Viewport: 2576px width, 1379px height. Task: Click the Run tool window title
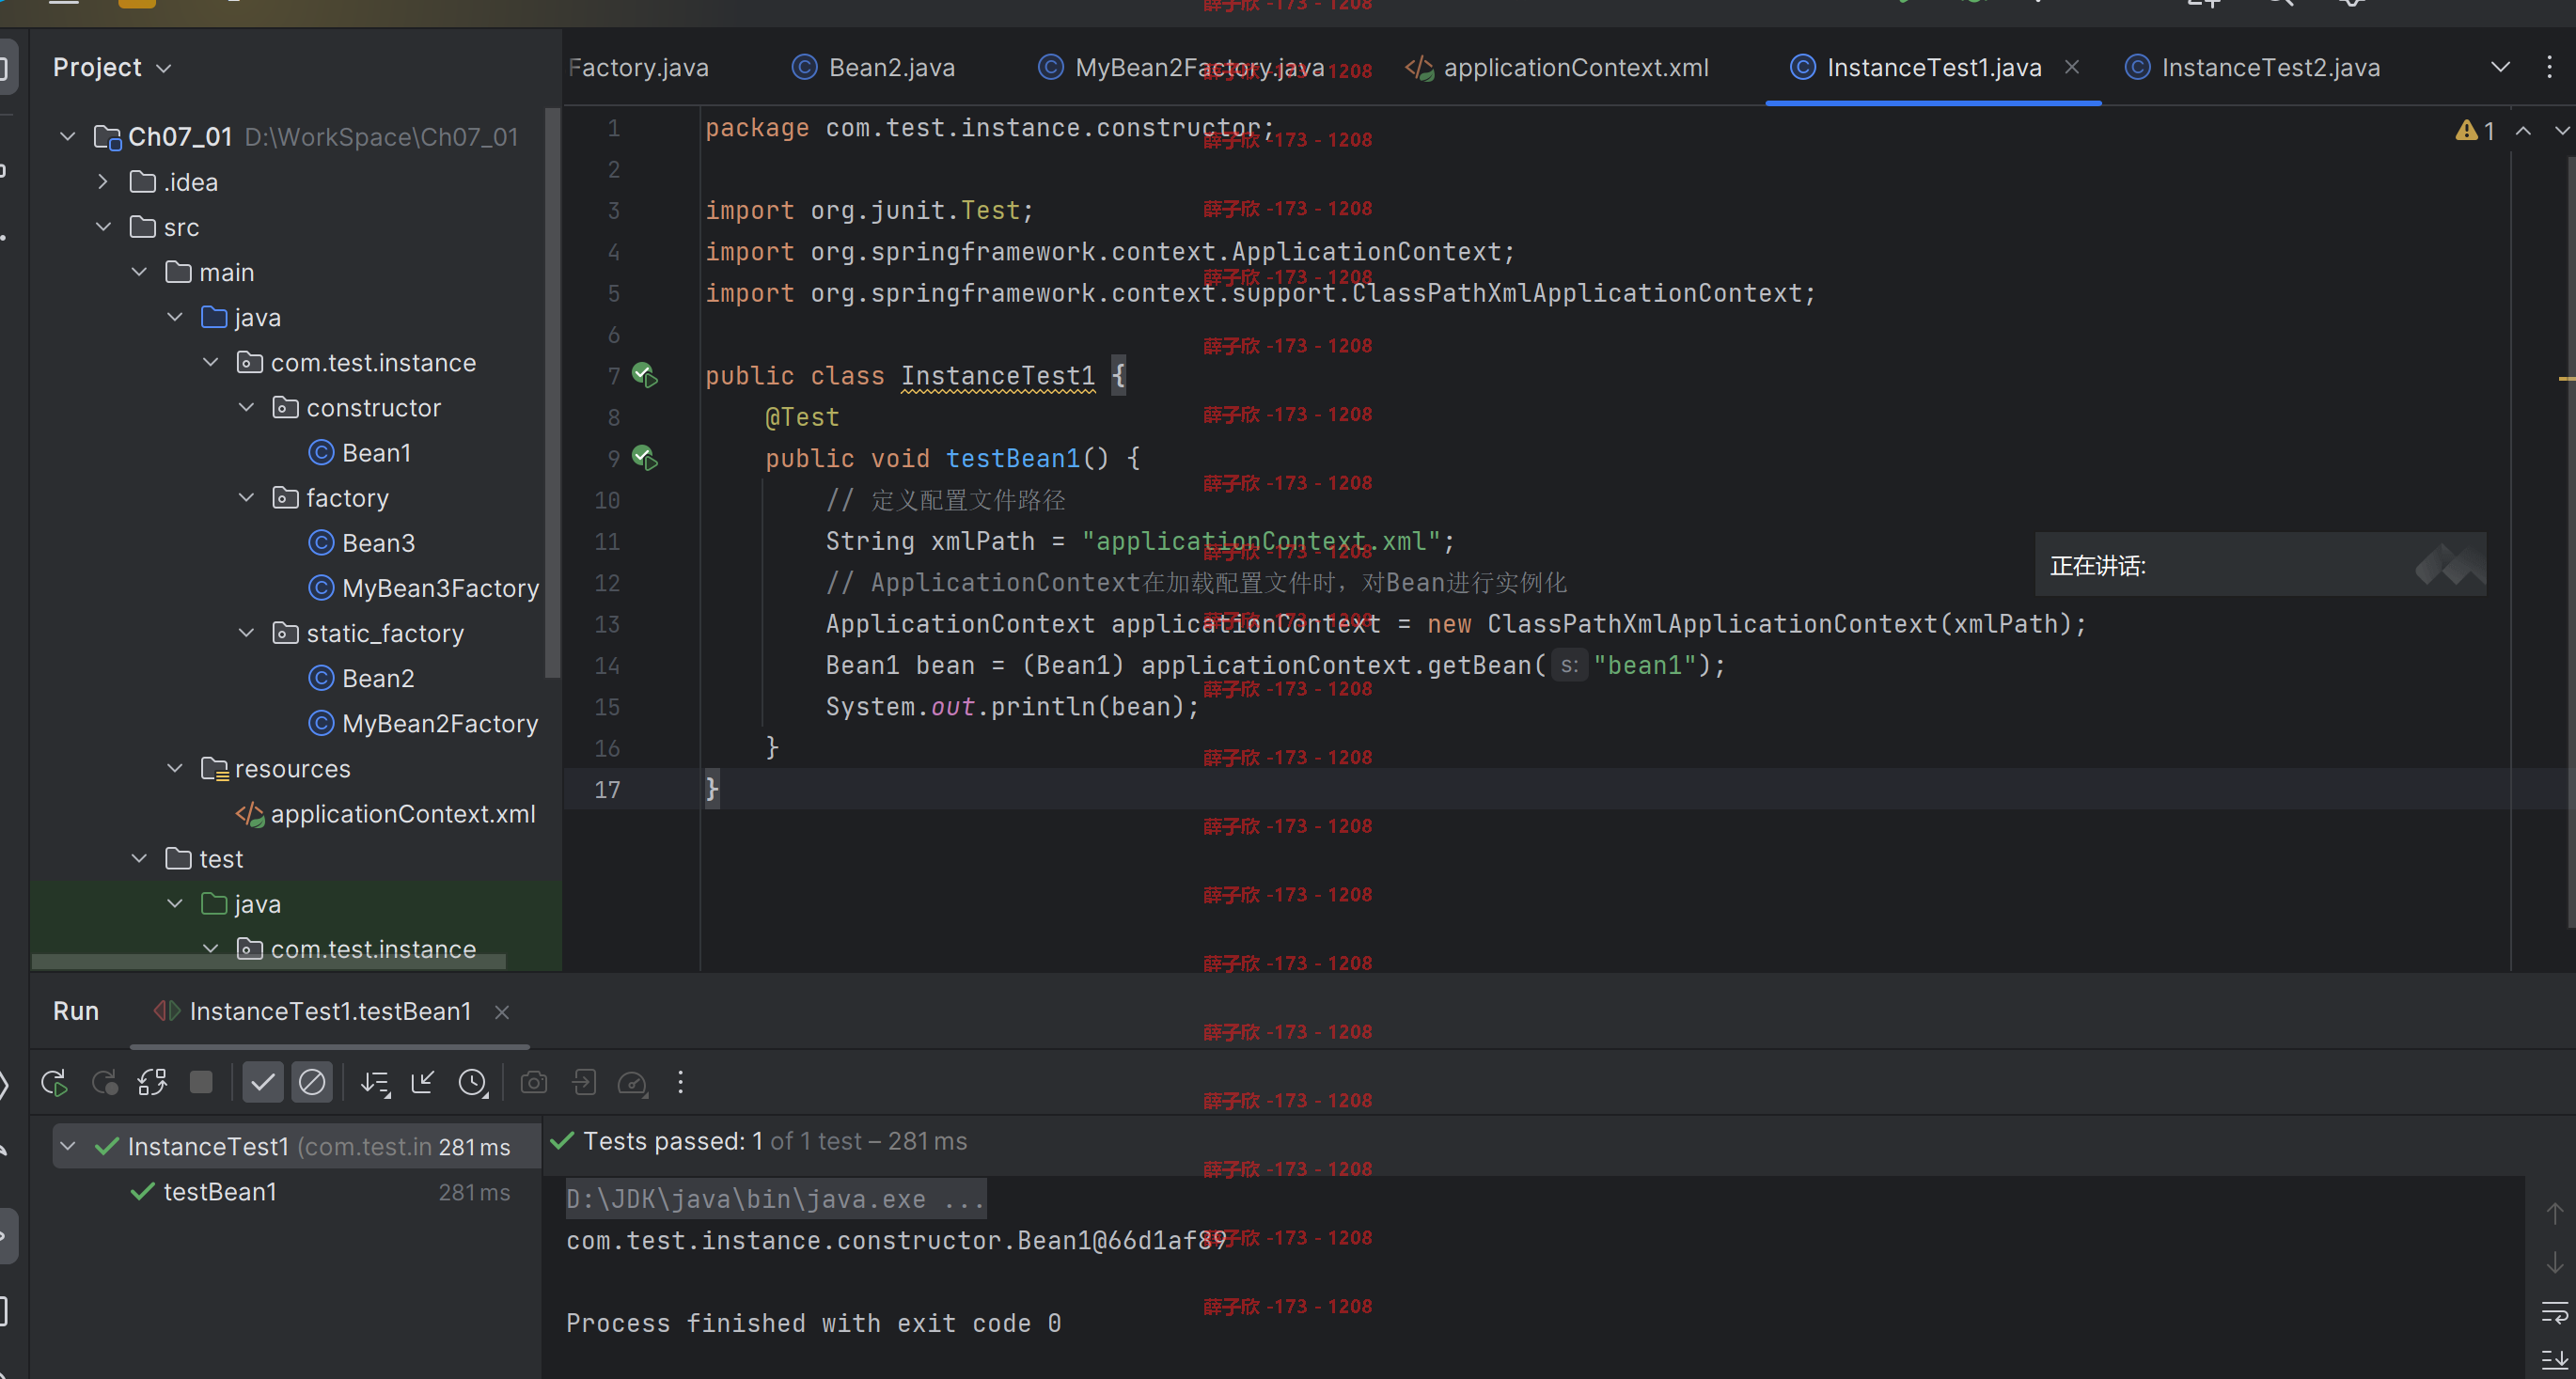click(x=76, y=1012)
